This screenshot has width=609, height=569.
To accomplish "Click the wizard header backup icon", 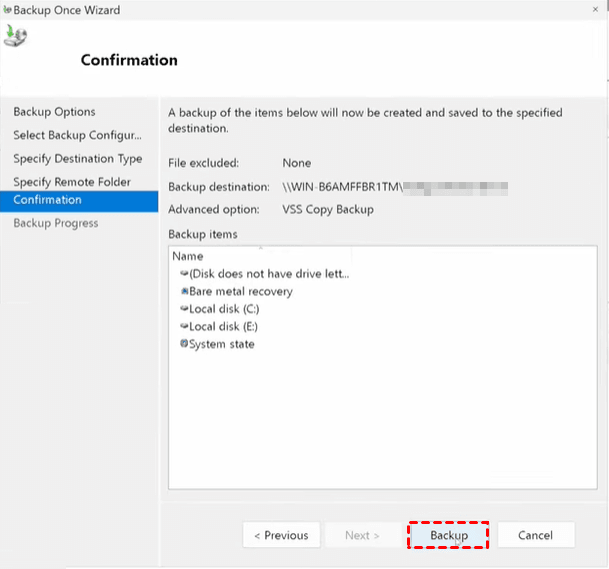I will click(x=16, y=37).
